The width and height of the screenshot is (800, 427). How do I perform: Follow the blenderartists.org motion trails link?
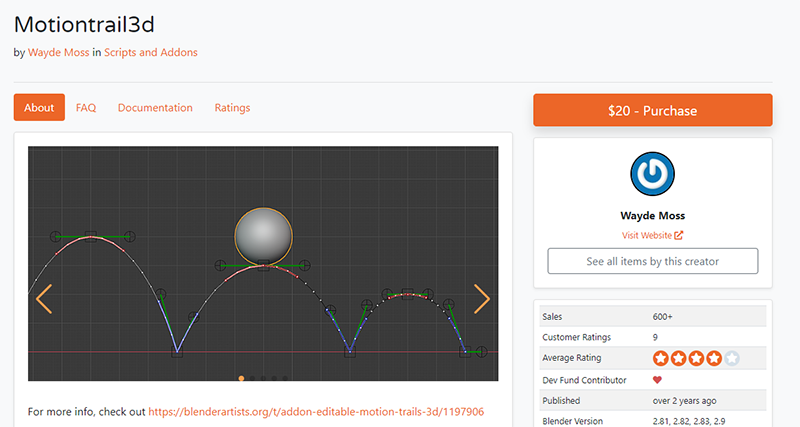(x=316, y=411)
